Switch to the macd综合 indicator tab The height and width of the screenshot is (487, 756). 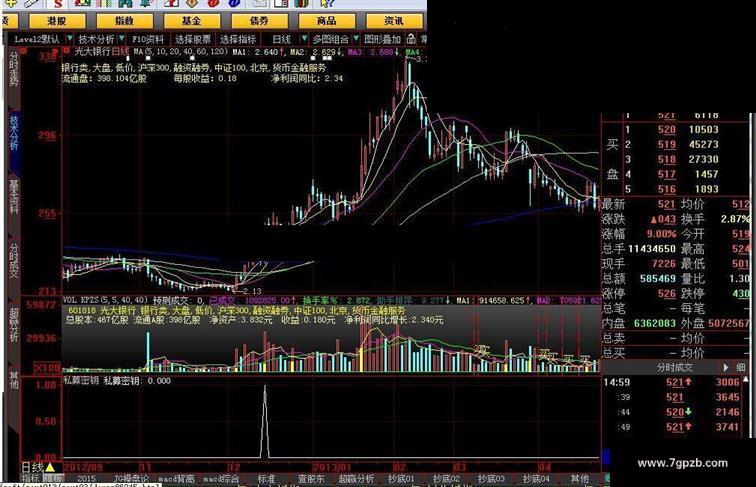click(x=221, y=479)
